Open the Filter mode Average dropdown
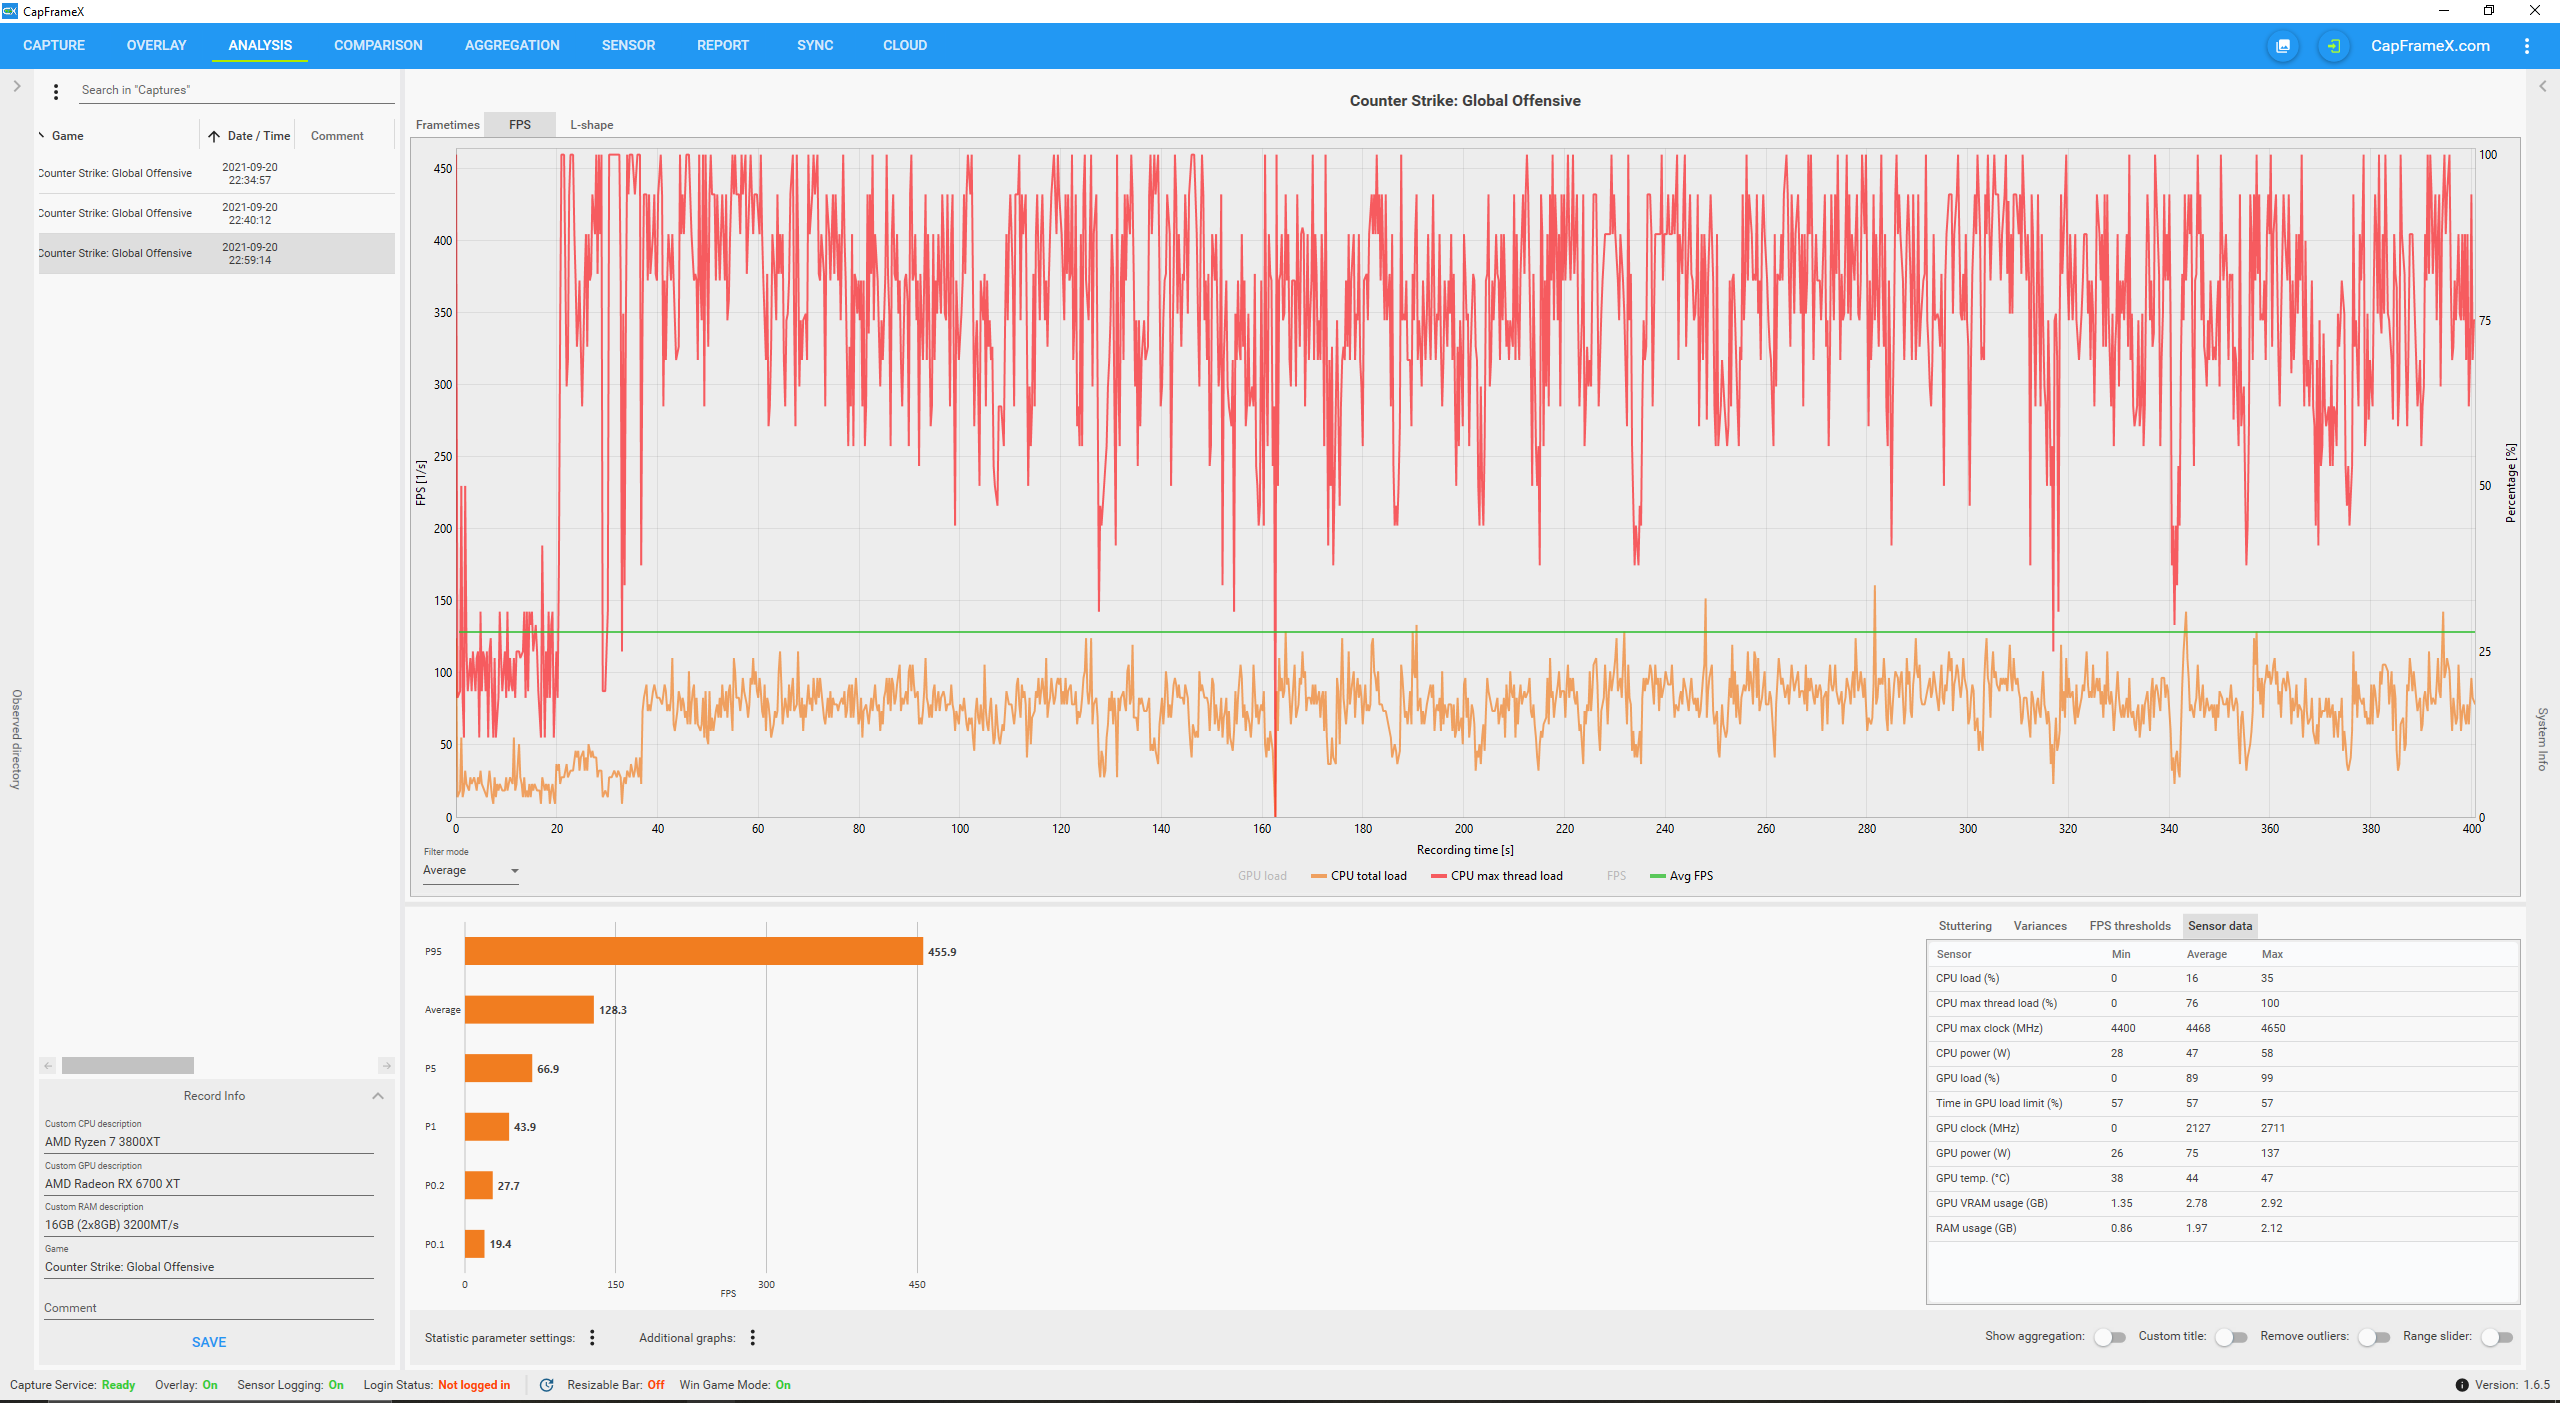 pyautogui.click(x=471, y=871)
